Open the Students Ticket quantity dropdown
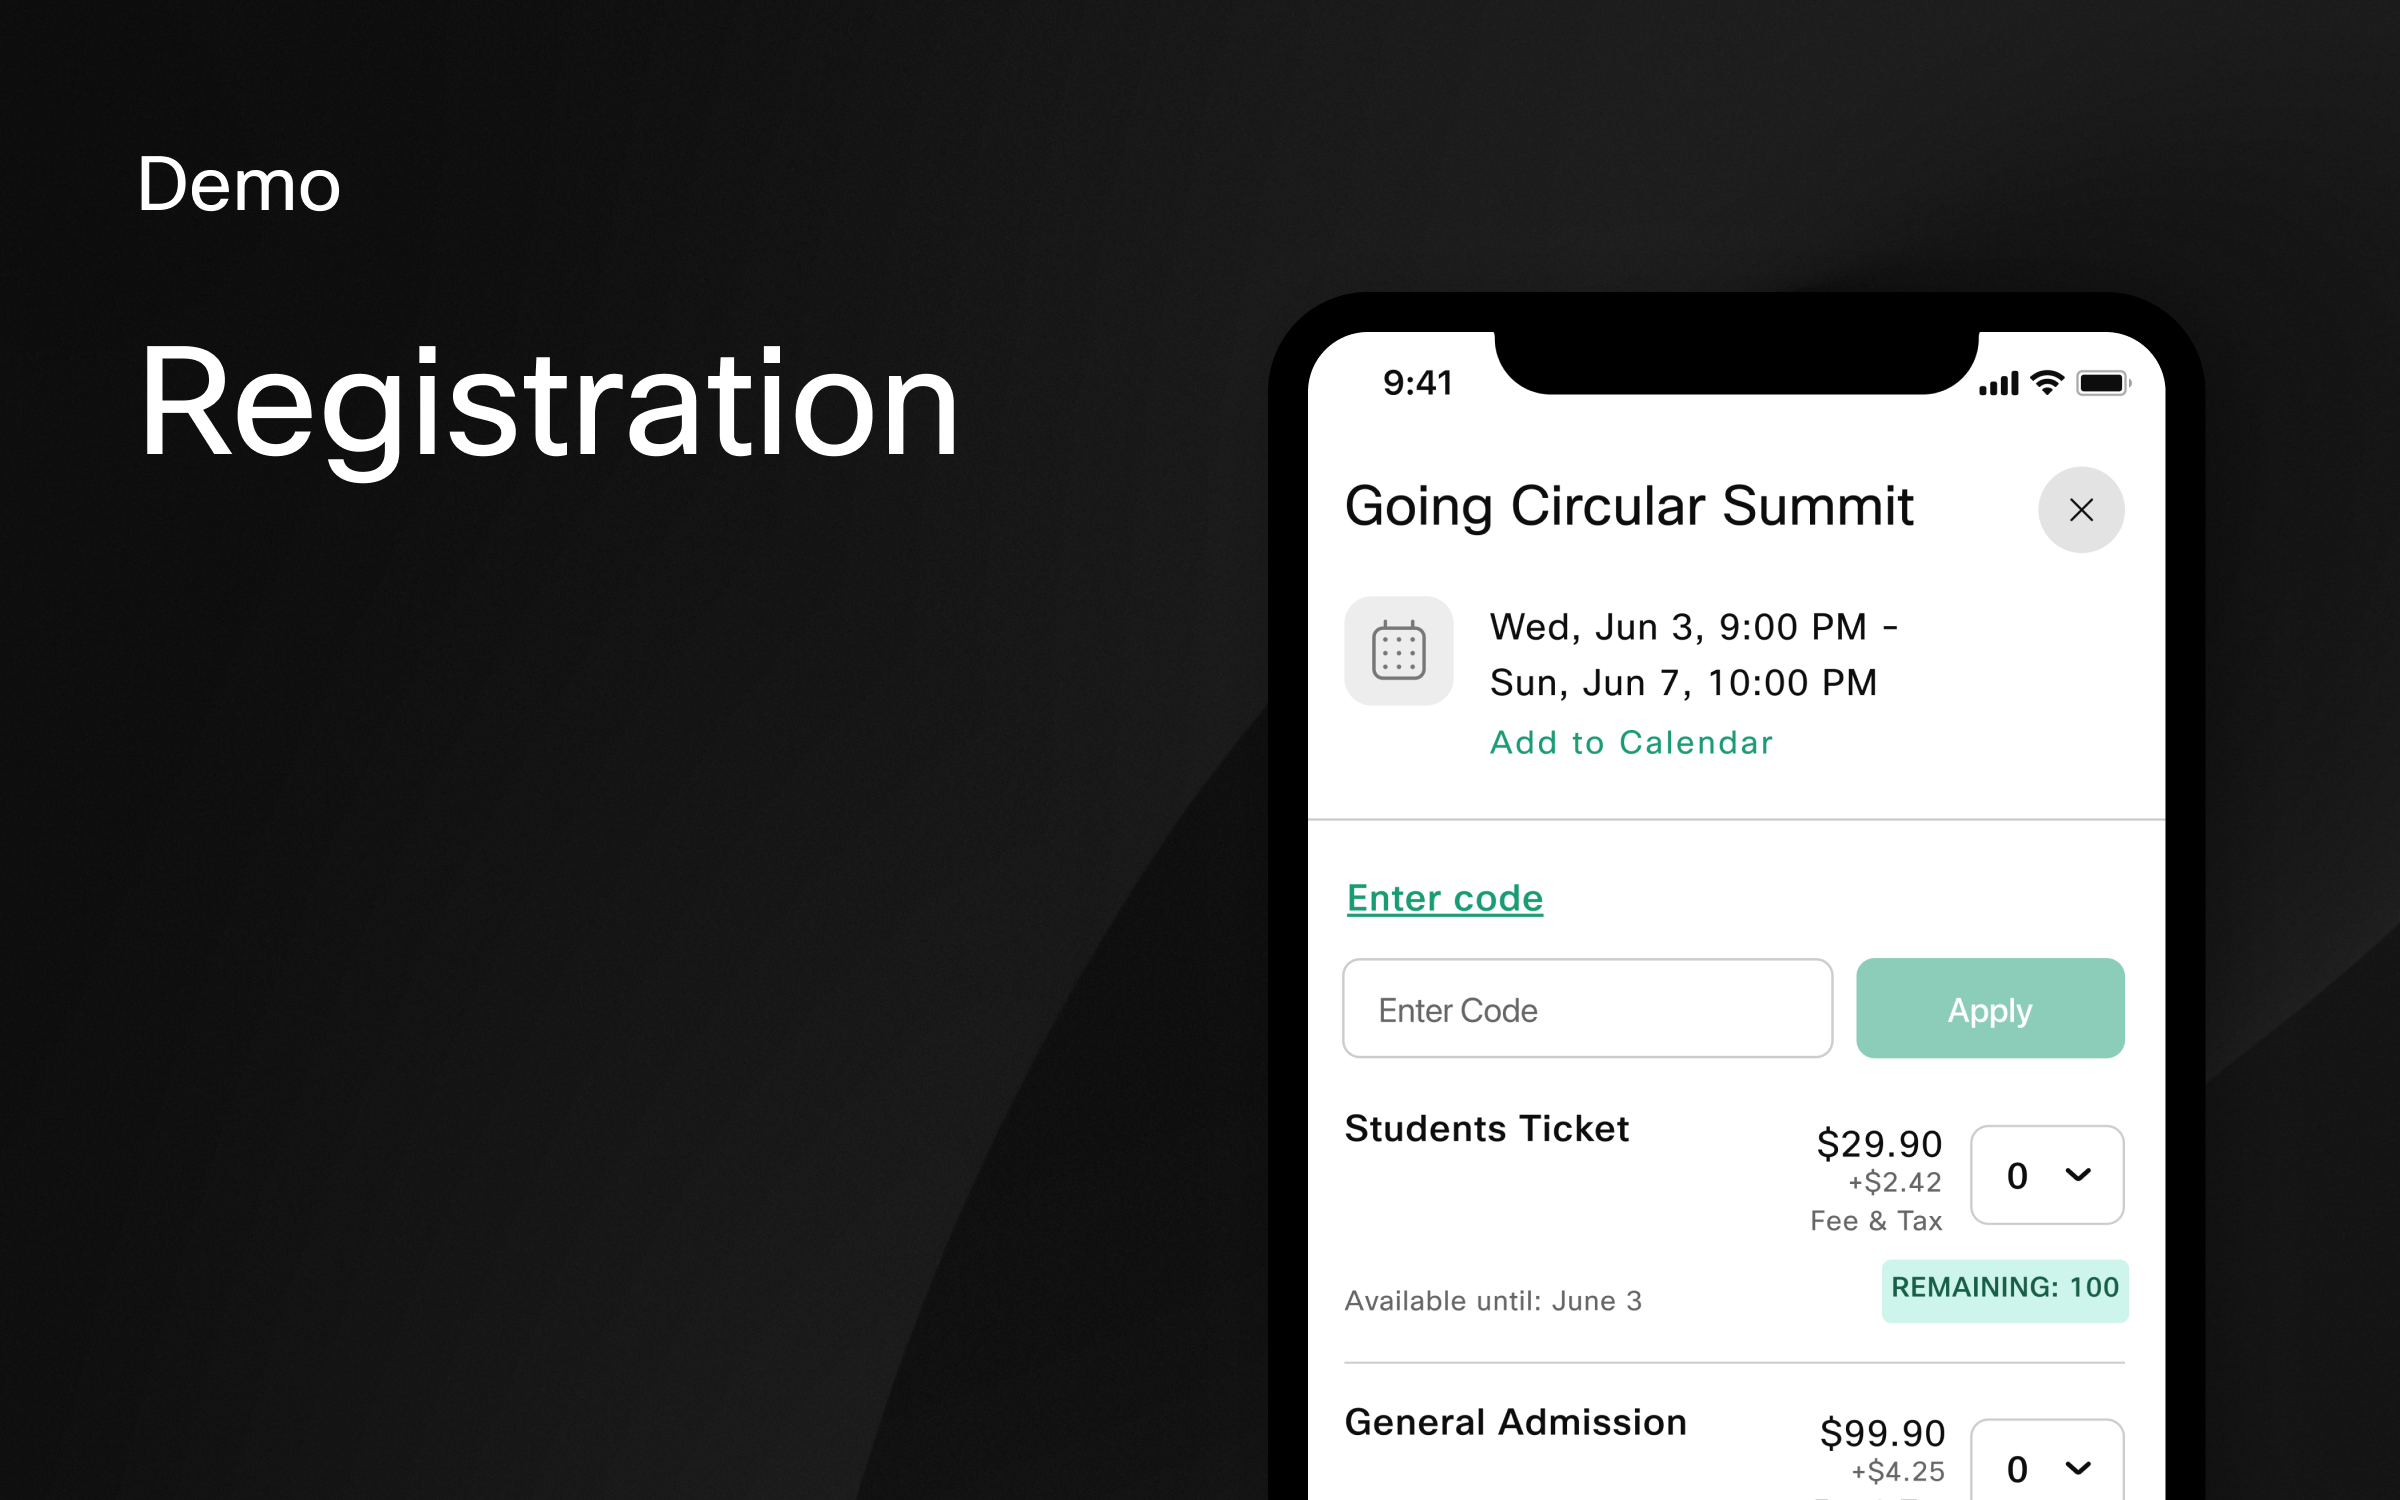2400x1500 pixels. pyautogui.click(x=2046, y=1175)
